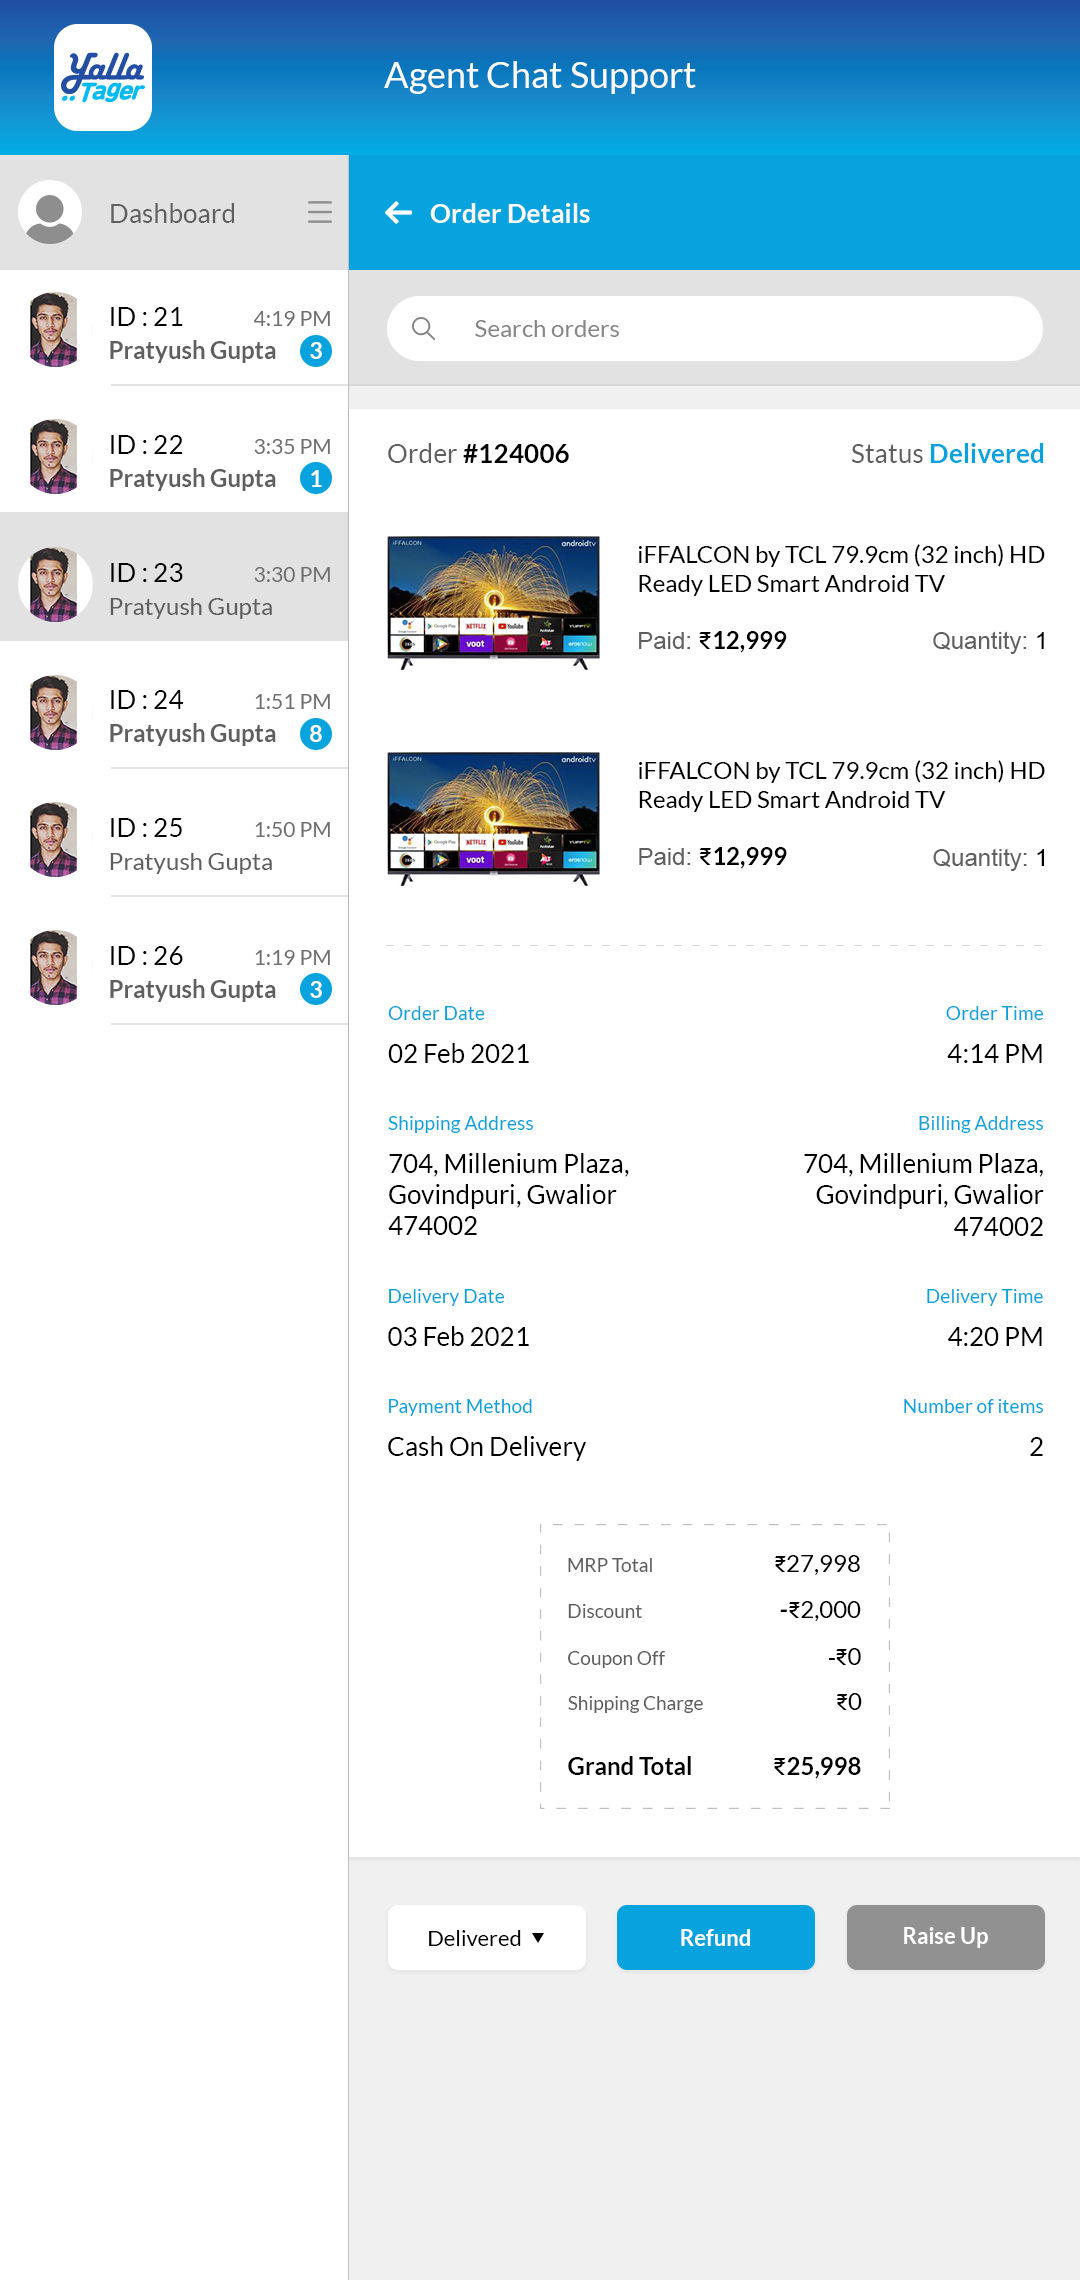Click the unread badge on chat ID 21
Viewport: 1080px width, 2280px height.
(316, 351)
